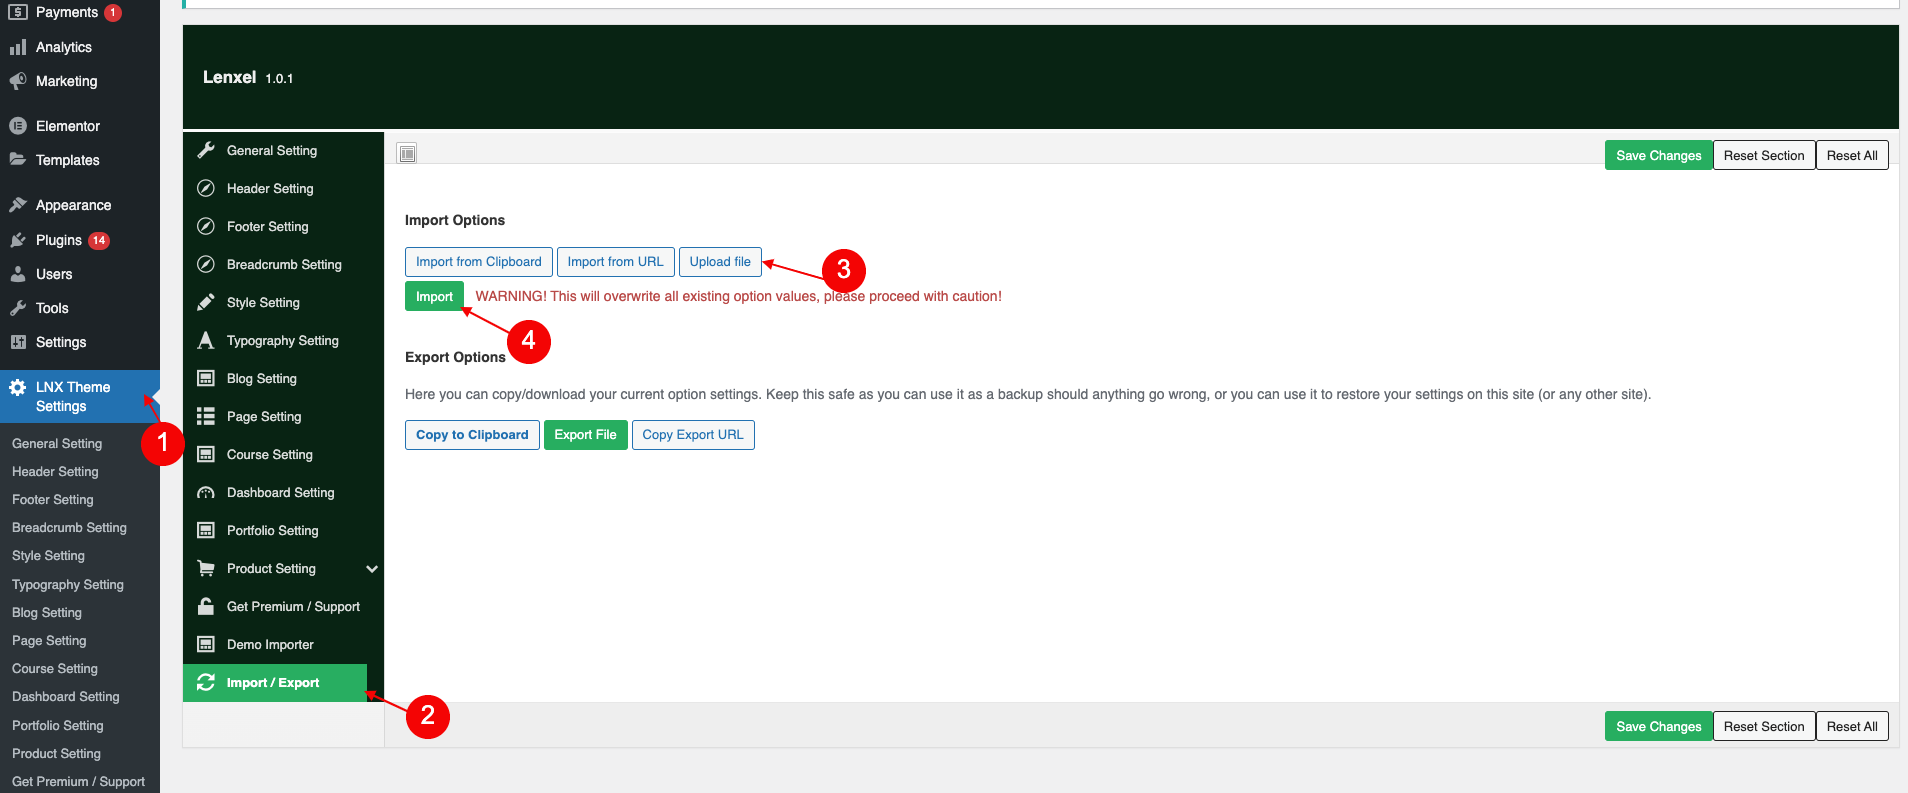Click the Page Setting list icon
Image resolution: width=1908 pixels, height=793 pixels.
(206, 416)
